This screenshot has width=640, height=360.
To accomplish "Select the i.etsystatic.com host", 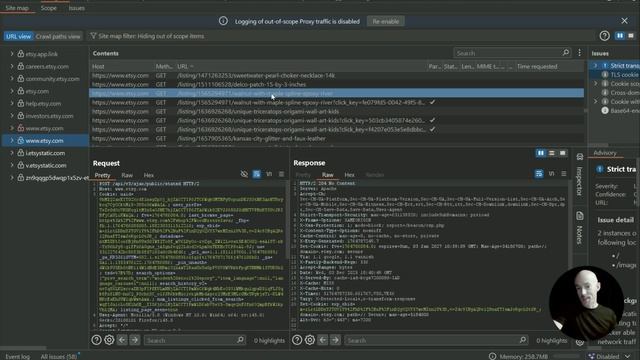I will tap(45, 153).
